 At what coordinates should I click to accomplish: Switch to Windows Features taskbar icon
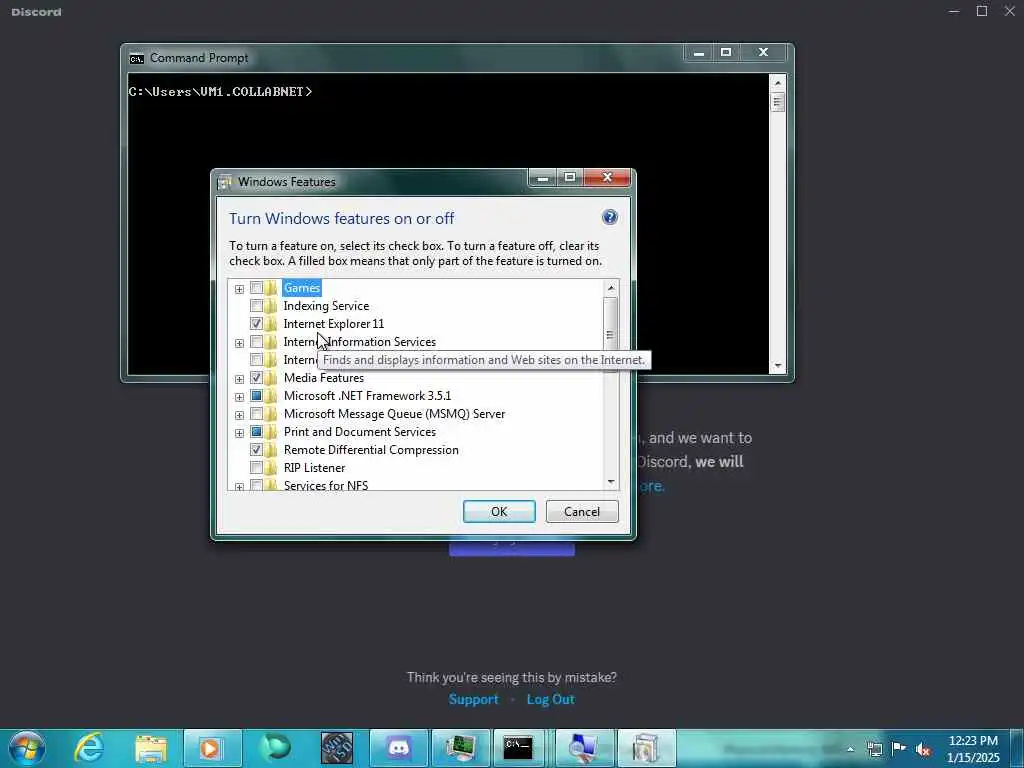tap(647, 748)
